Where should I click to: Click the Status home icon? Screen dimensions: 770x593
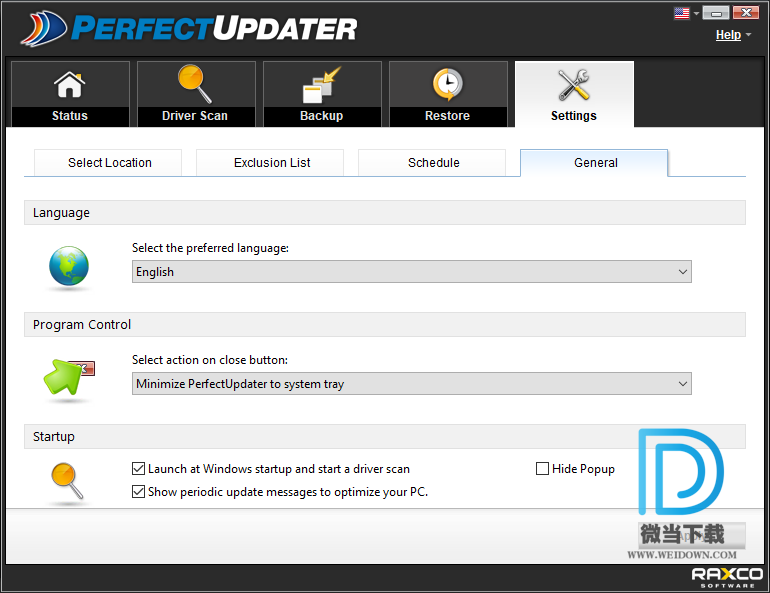pos(69,85)
